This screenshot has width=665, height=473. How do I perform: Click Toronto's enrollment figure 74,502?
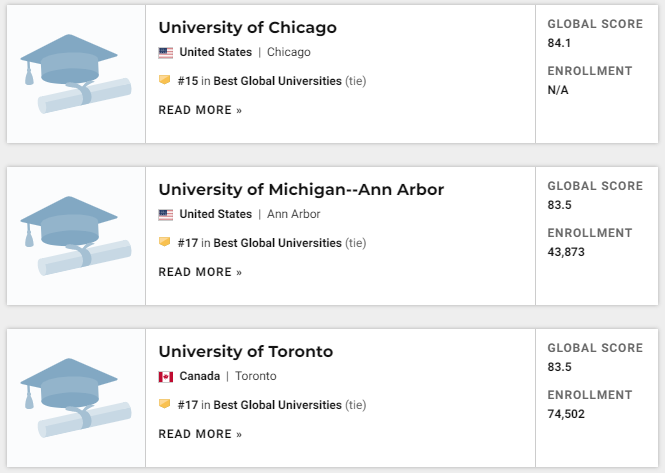point(566,414)
